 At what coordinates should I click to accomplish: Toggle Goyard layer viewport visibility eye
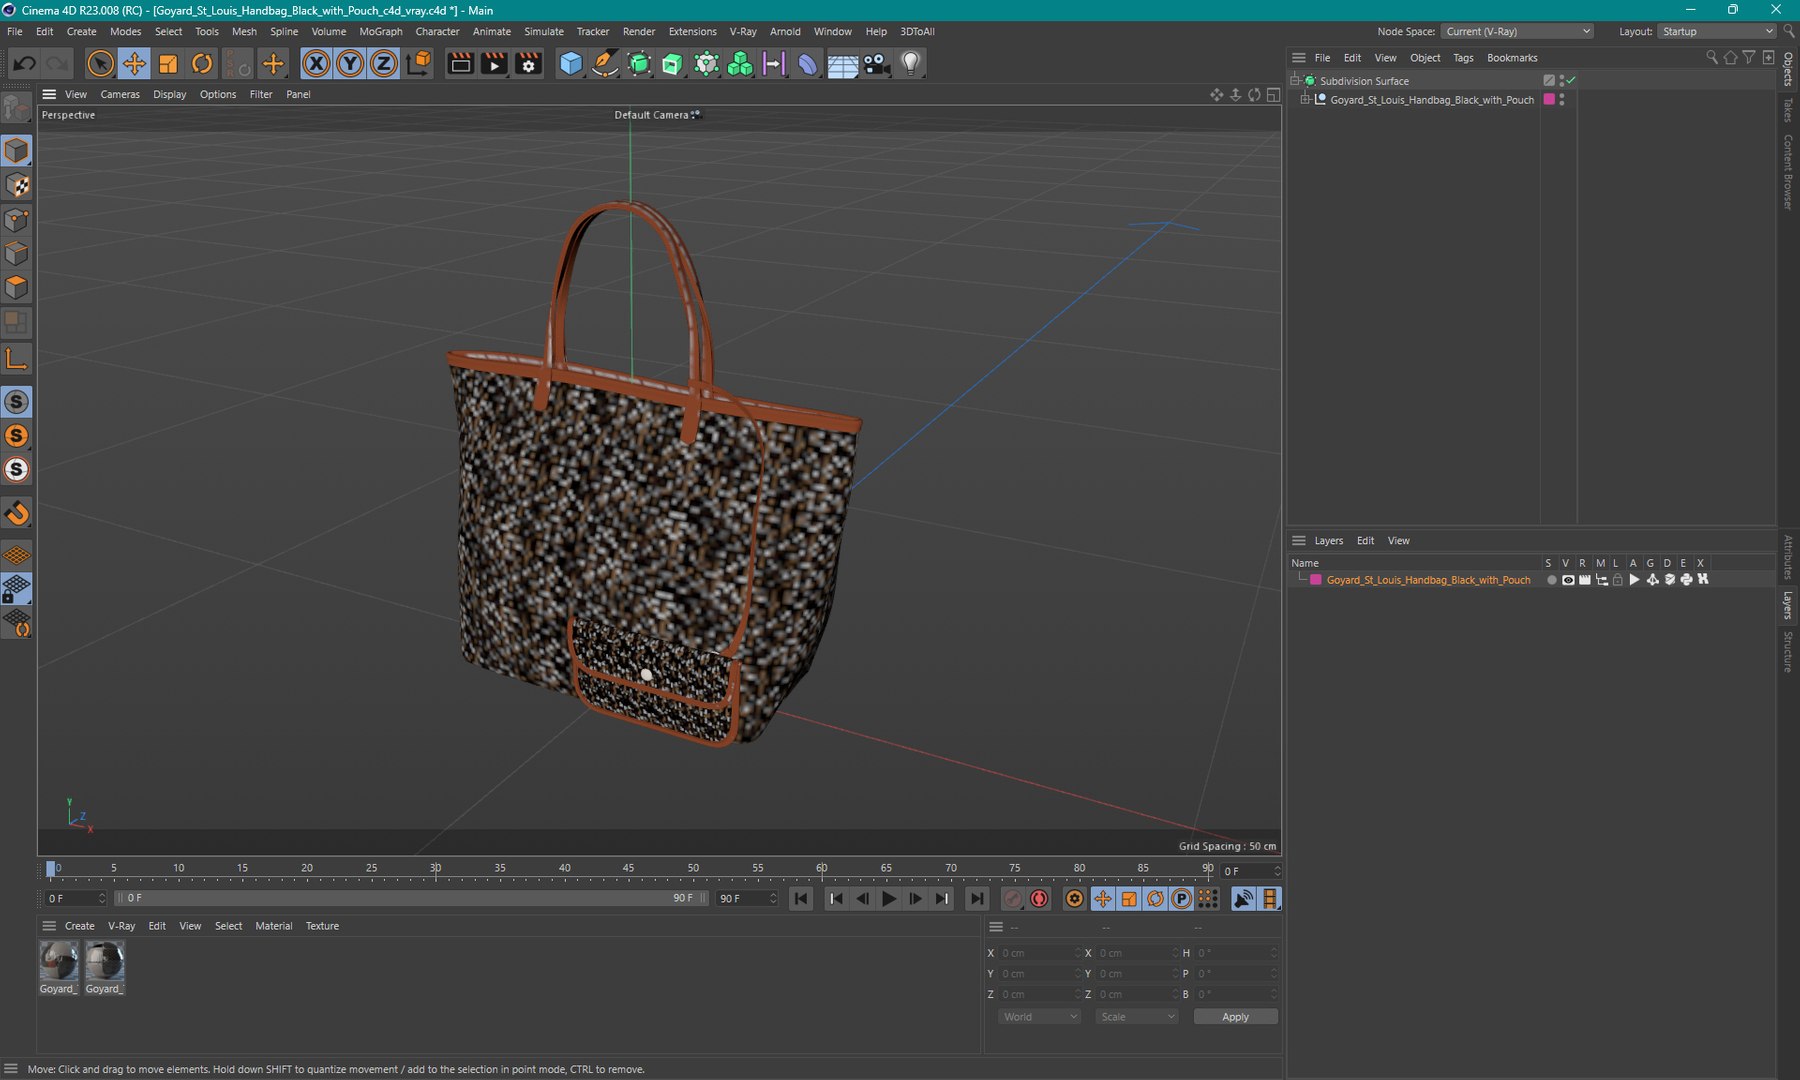point(1568,580)
